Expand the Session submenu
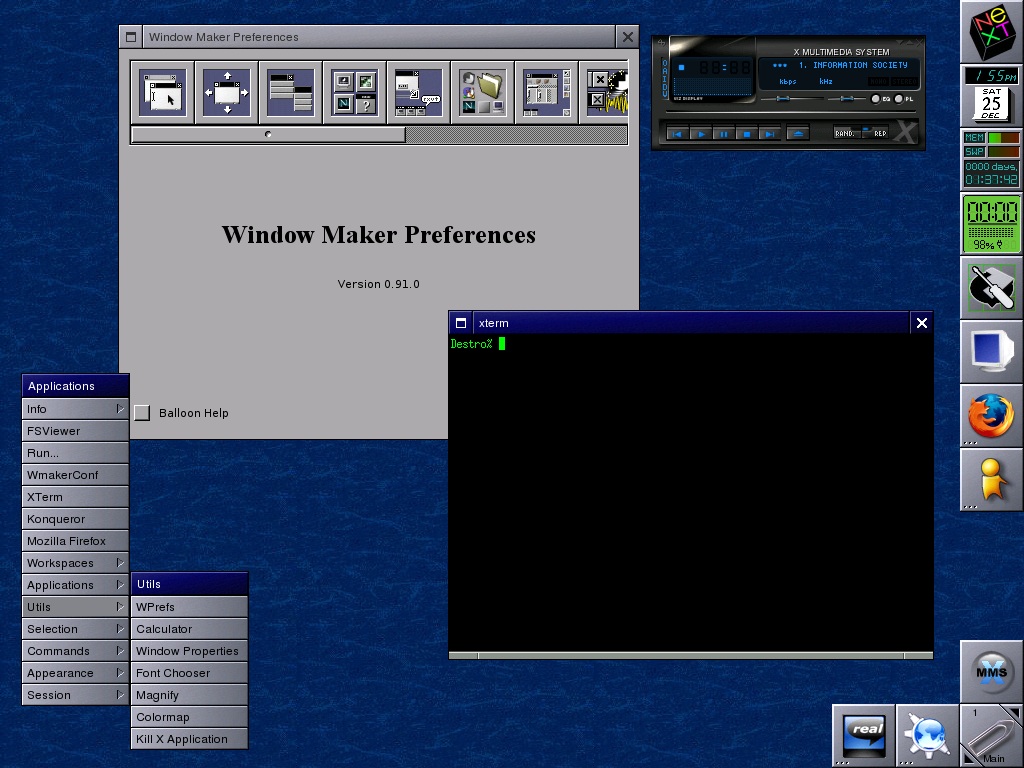The image size is (1024, 768). [75, 695]
